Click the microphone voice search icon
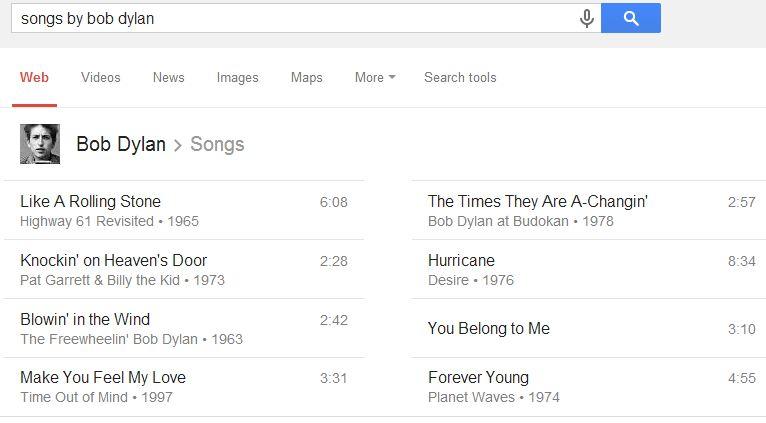 [587, 18]
